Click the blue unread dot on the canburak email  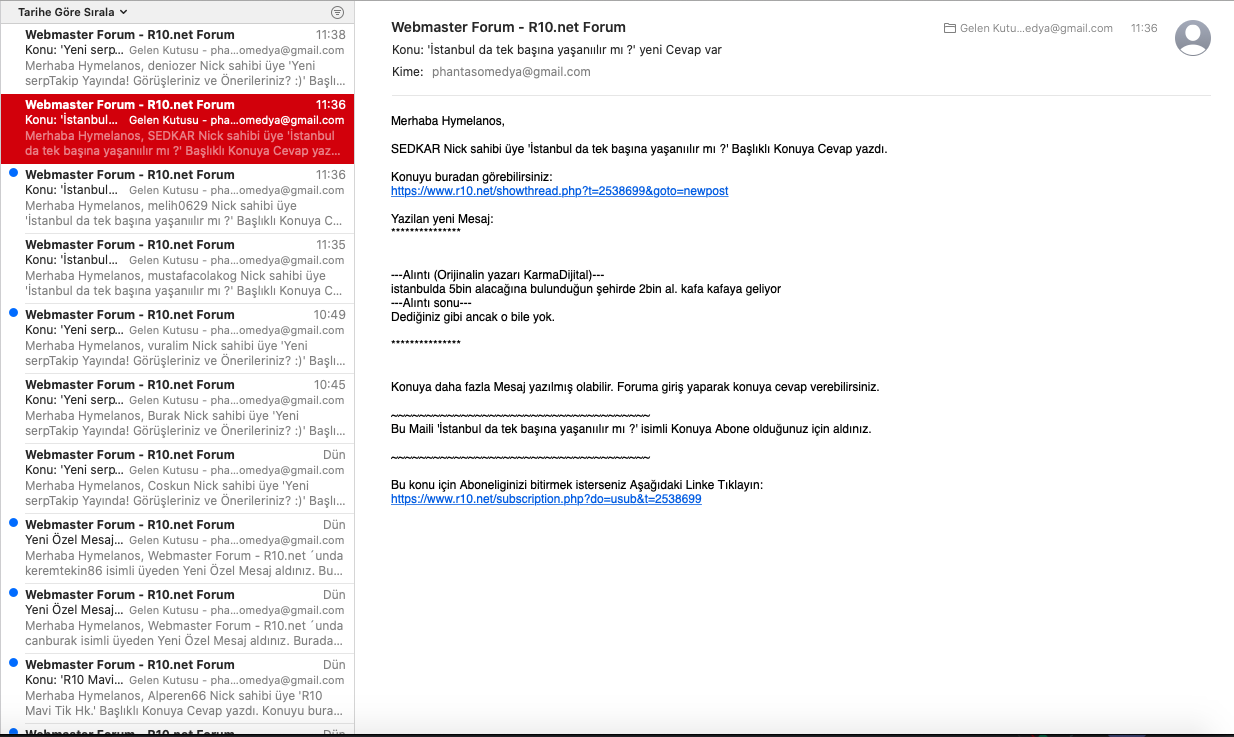(x=12, y=593)
